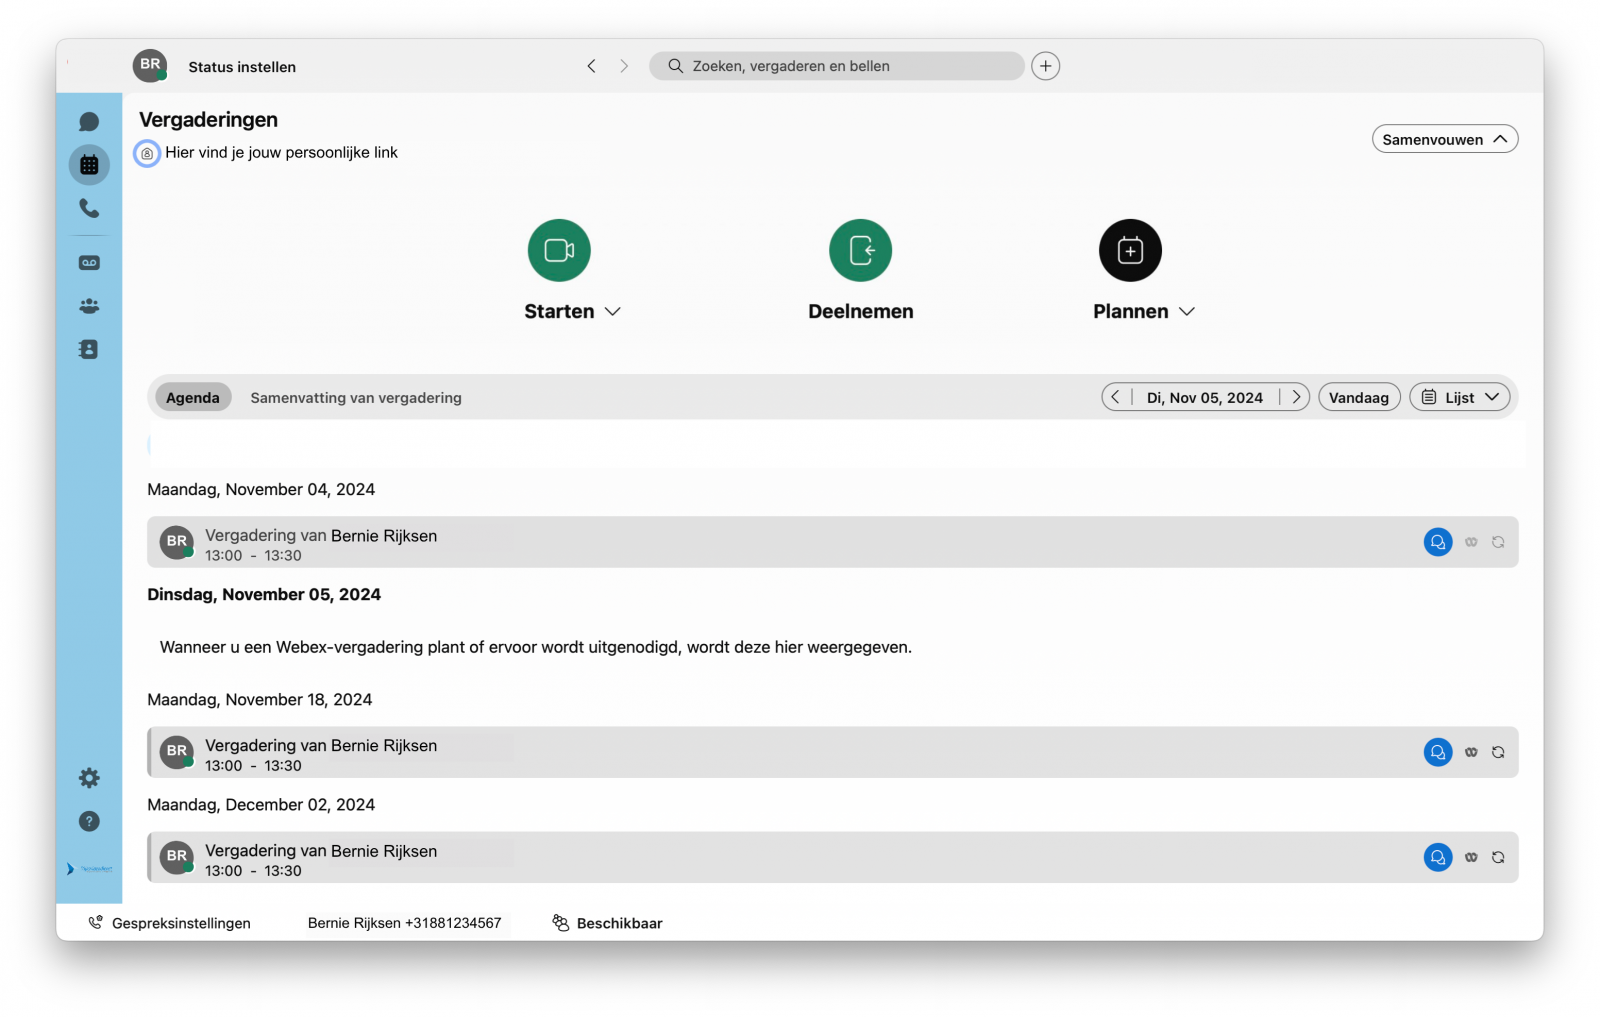The width and height of the screenshot is (1600, 1017).
Task: Expand the Starten dropdown arrow
Action: (613, 312)
